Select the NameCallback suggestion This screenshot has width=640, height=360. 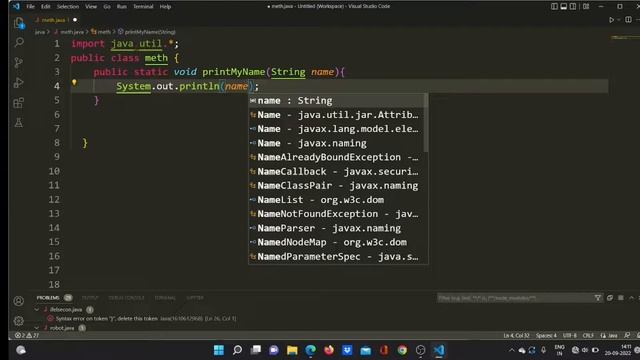(336, 171)
